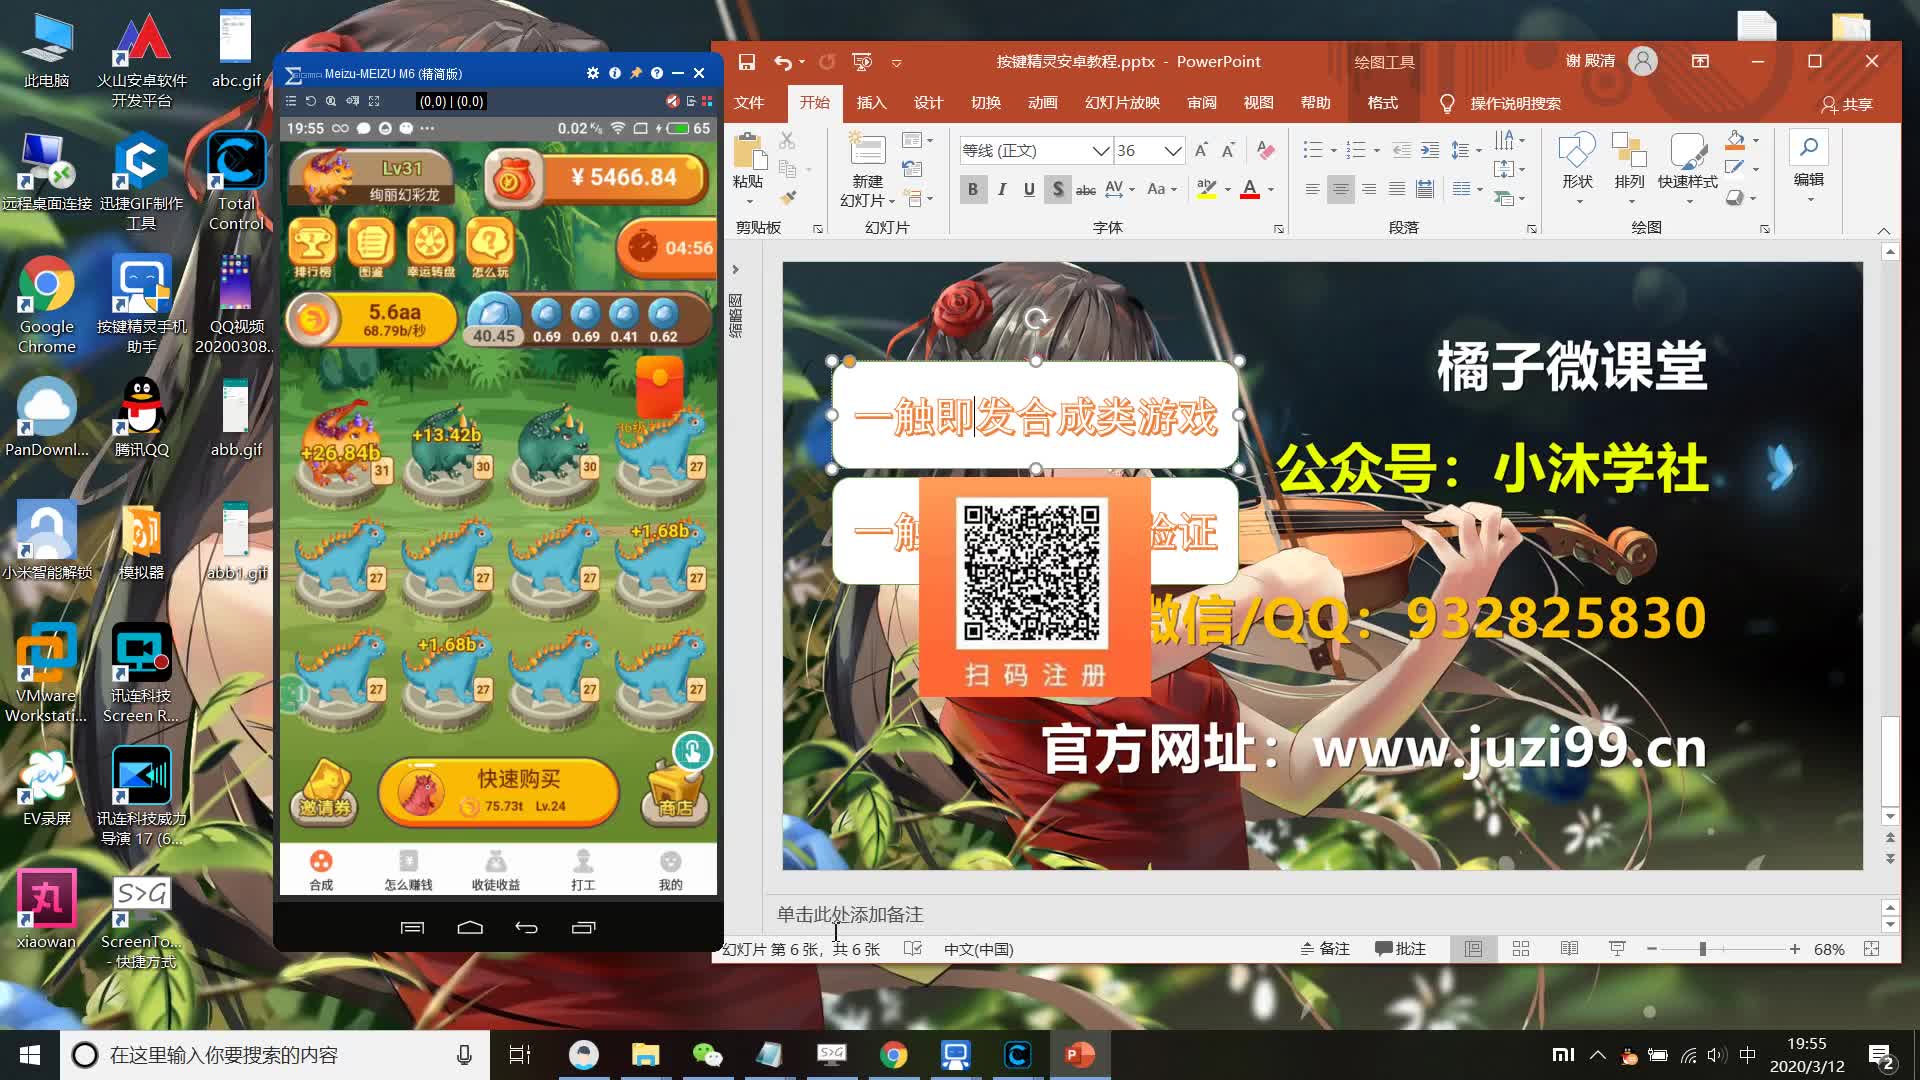
Task: Expand the line spacing dropdown
Action: 1479,151
